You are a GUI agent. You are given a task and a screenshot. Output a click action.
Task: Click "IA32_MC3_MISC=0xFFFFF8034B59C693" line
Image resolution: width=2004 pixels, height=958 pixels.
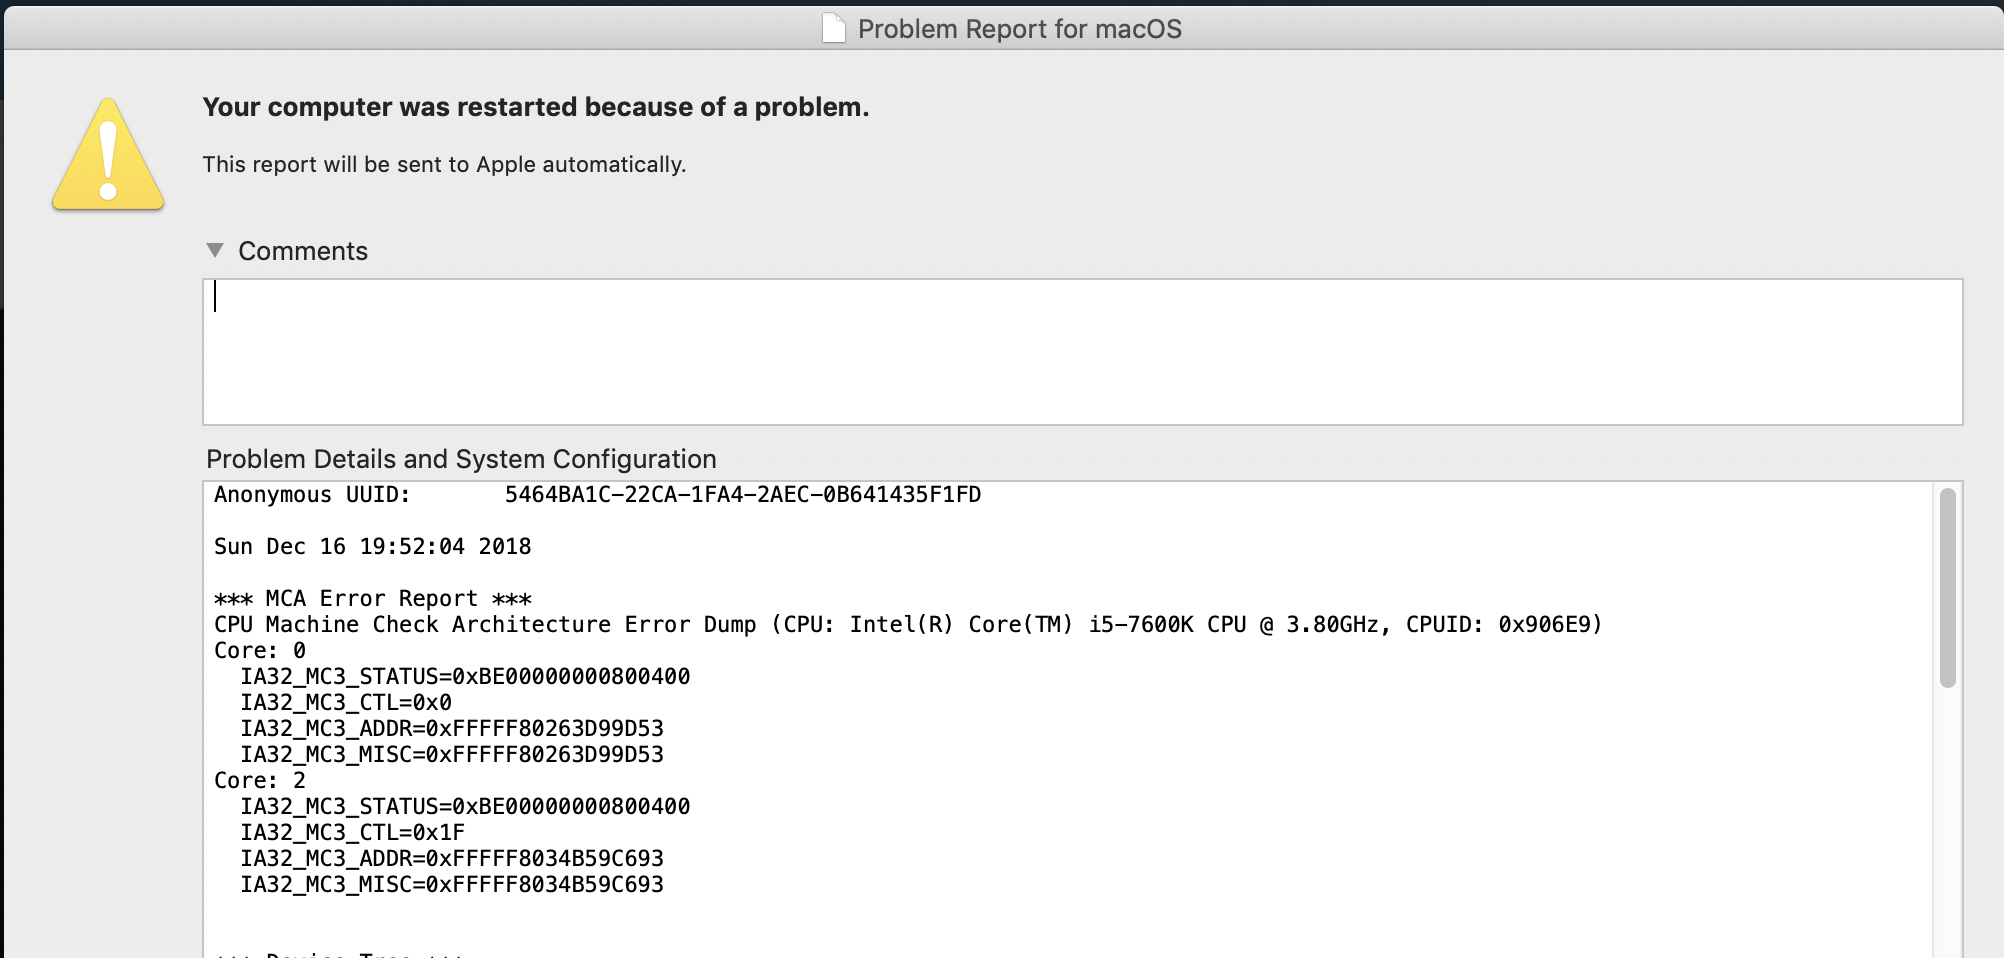pos(452,885)
